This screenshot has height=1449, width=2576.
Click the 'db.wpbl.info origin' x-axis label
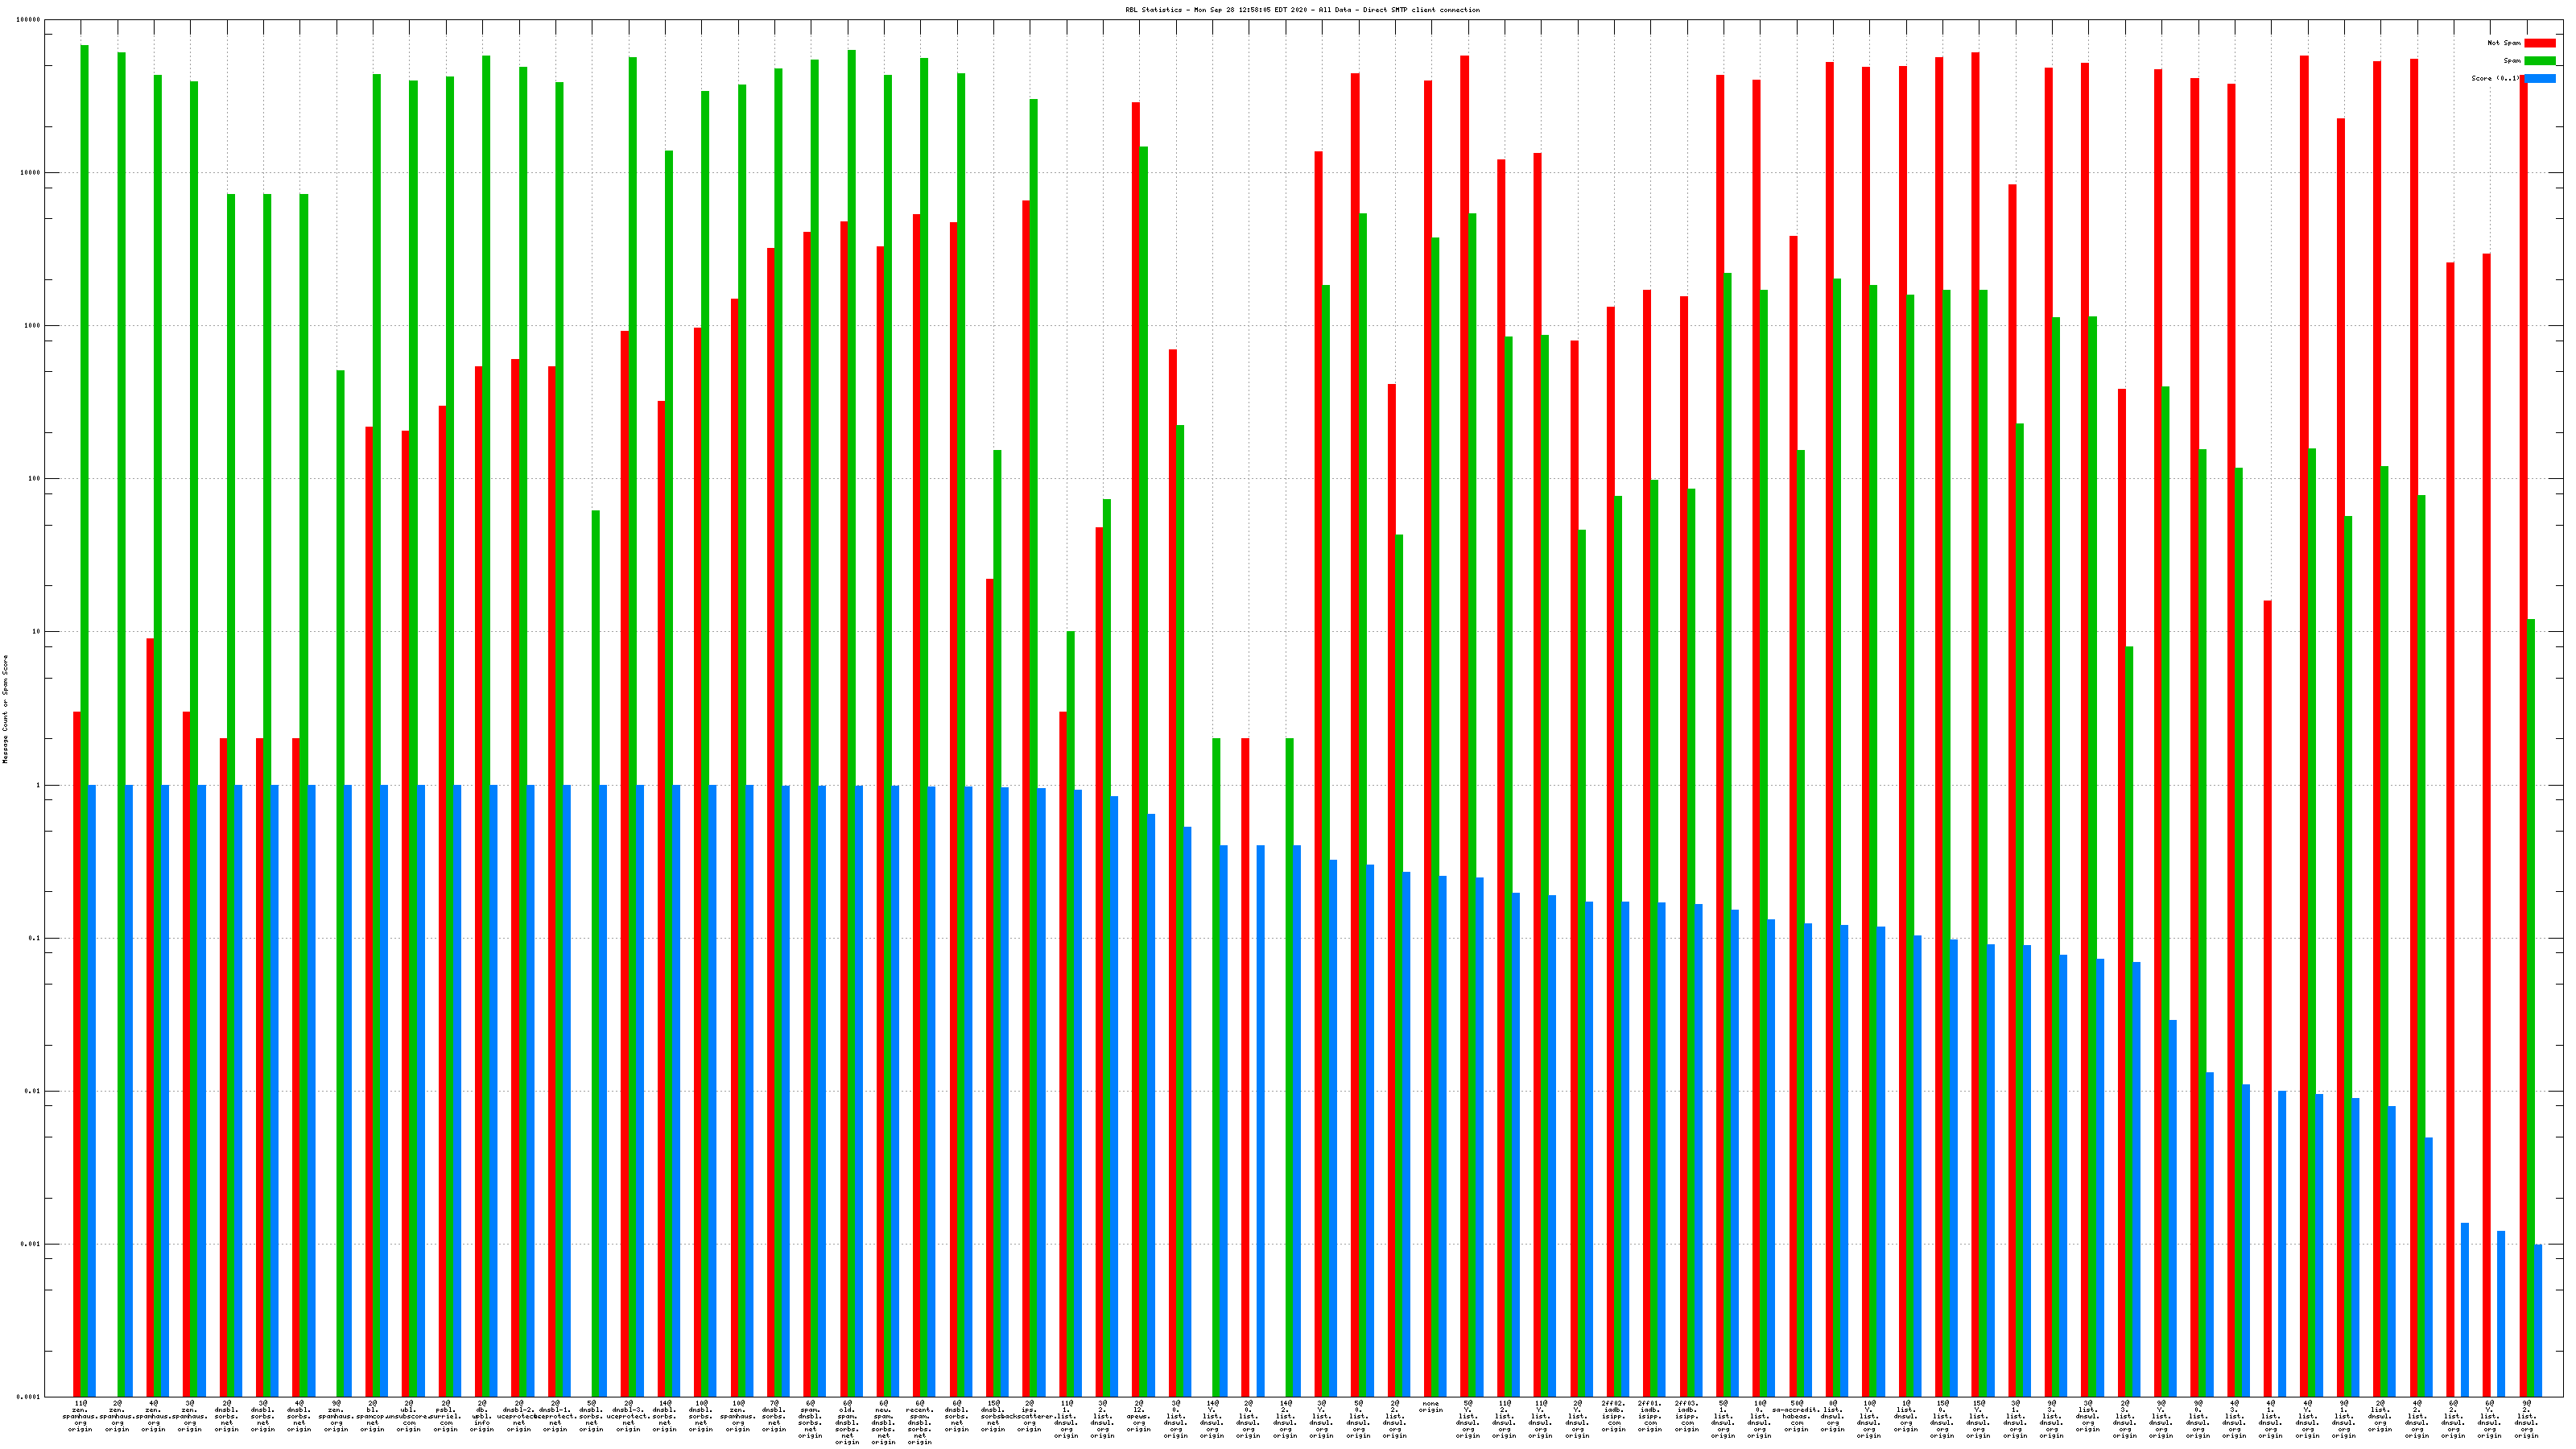point(482,1416)
